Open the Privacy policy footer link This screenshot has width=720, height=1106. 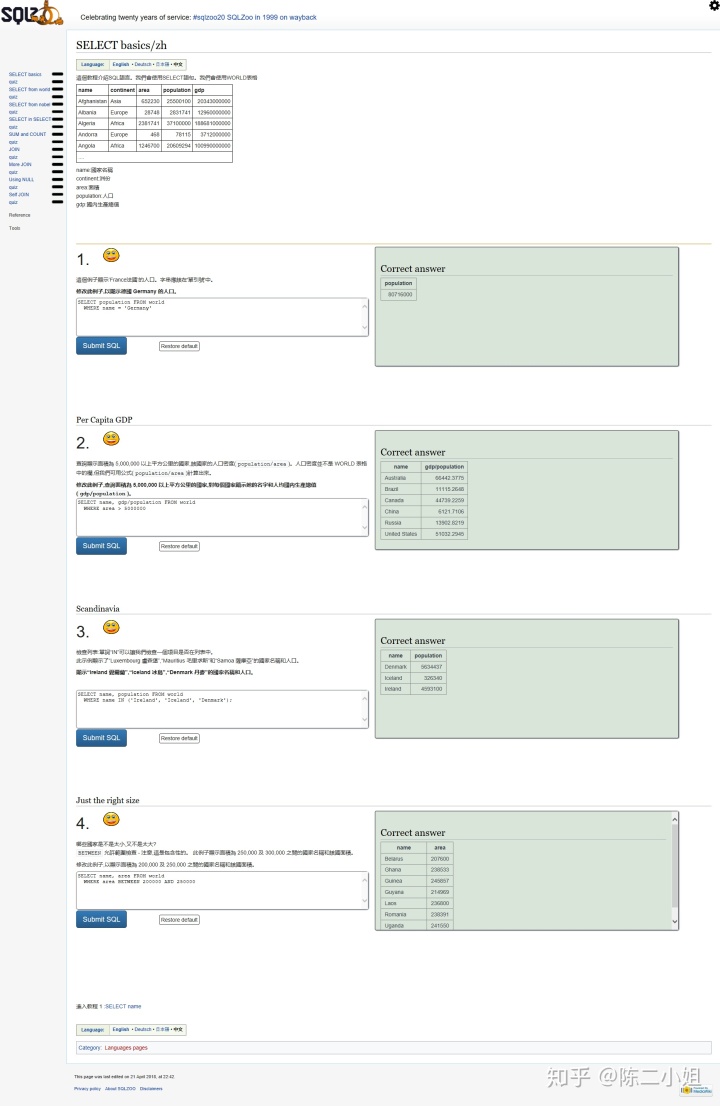point(87,1088)
